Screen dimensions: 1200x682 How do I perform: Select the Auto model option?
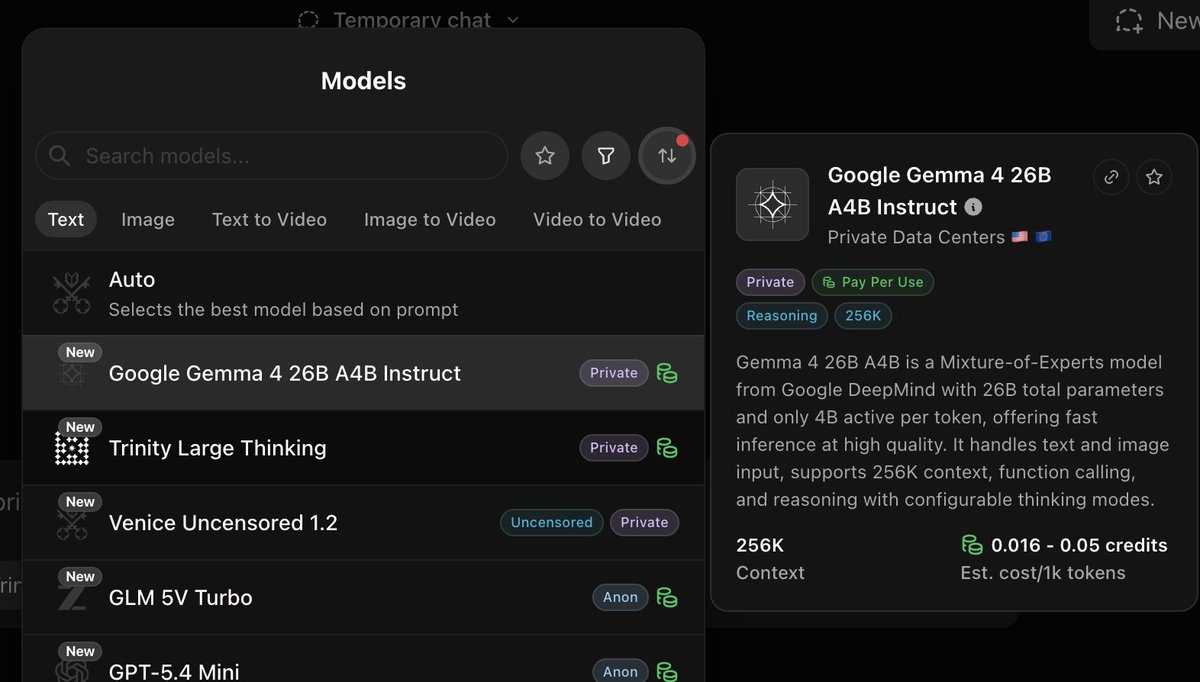click(x=363, y=294)
